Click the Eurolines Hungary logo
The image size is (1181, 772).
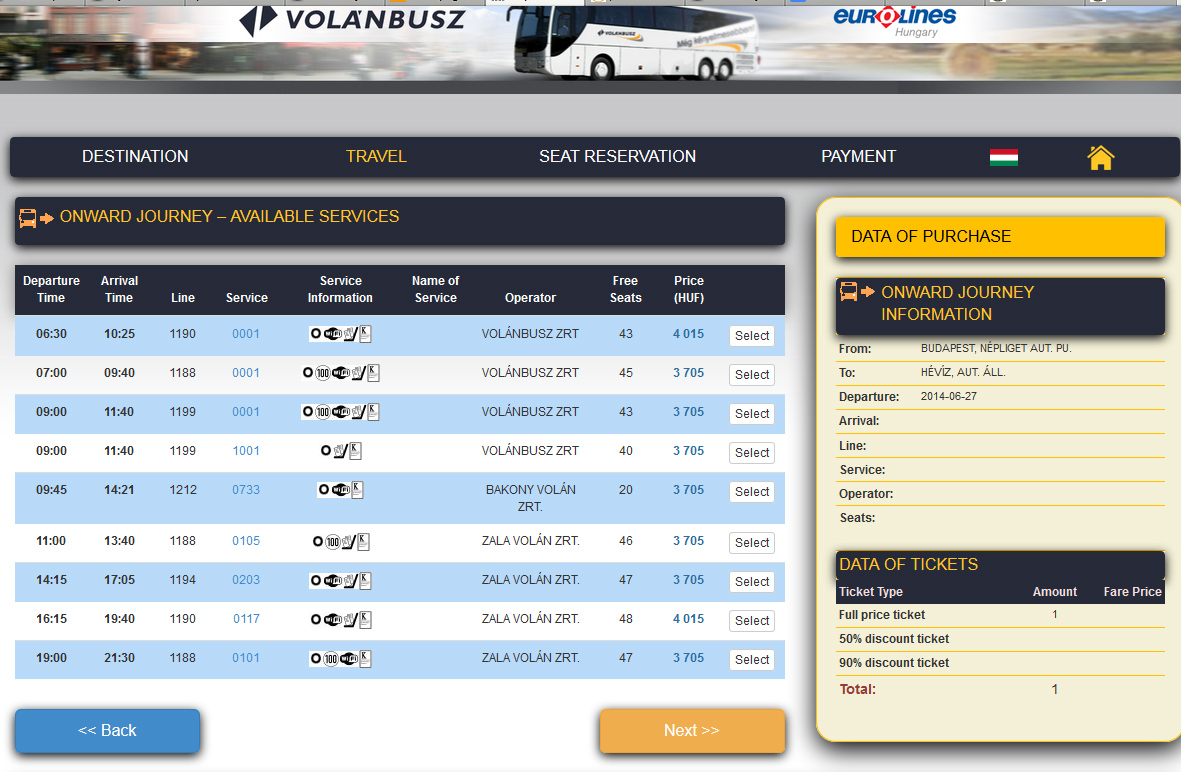(894, 21)
